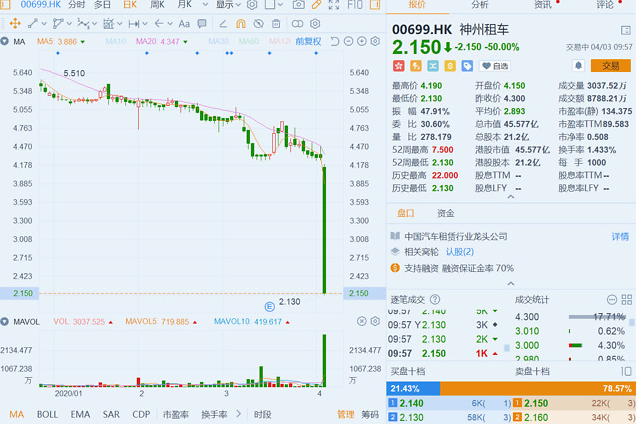Click the orange 交易 trade button
The height and width of the screenshot is (424, 636).
611,65
